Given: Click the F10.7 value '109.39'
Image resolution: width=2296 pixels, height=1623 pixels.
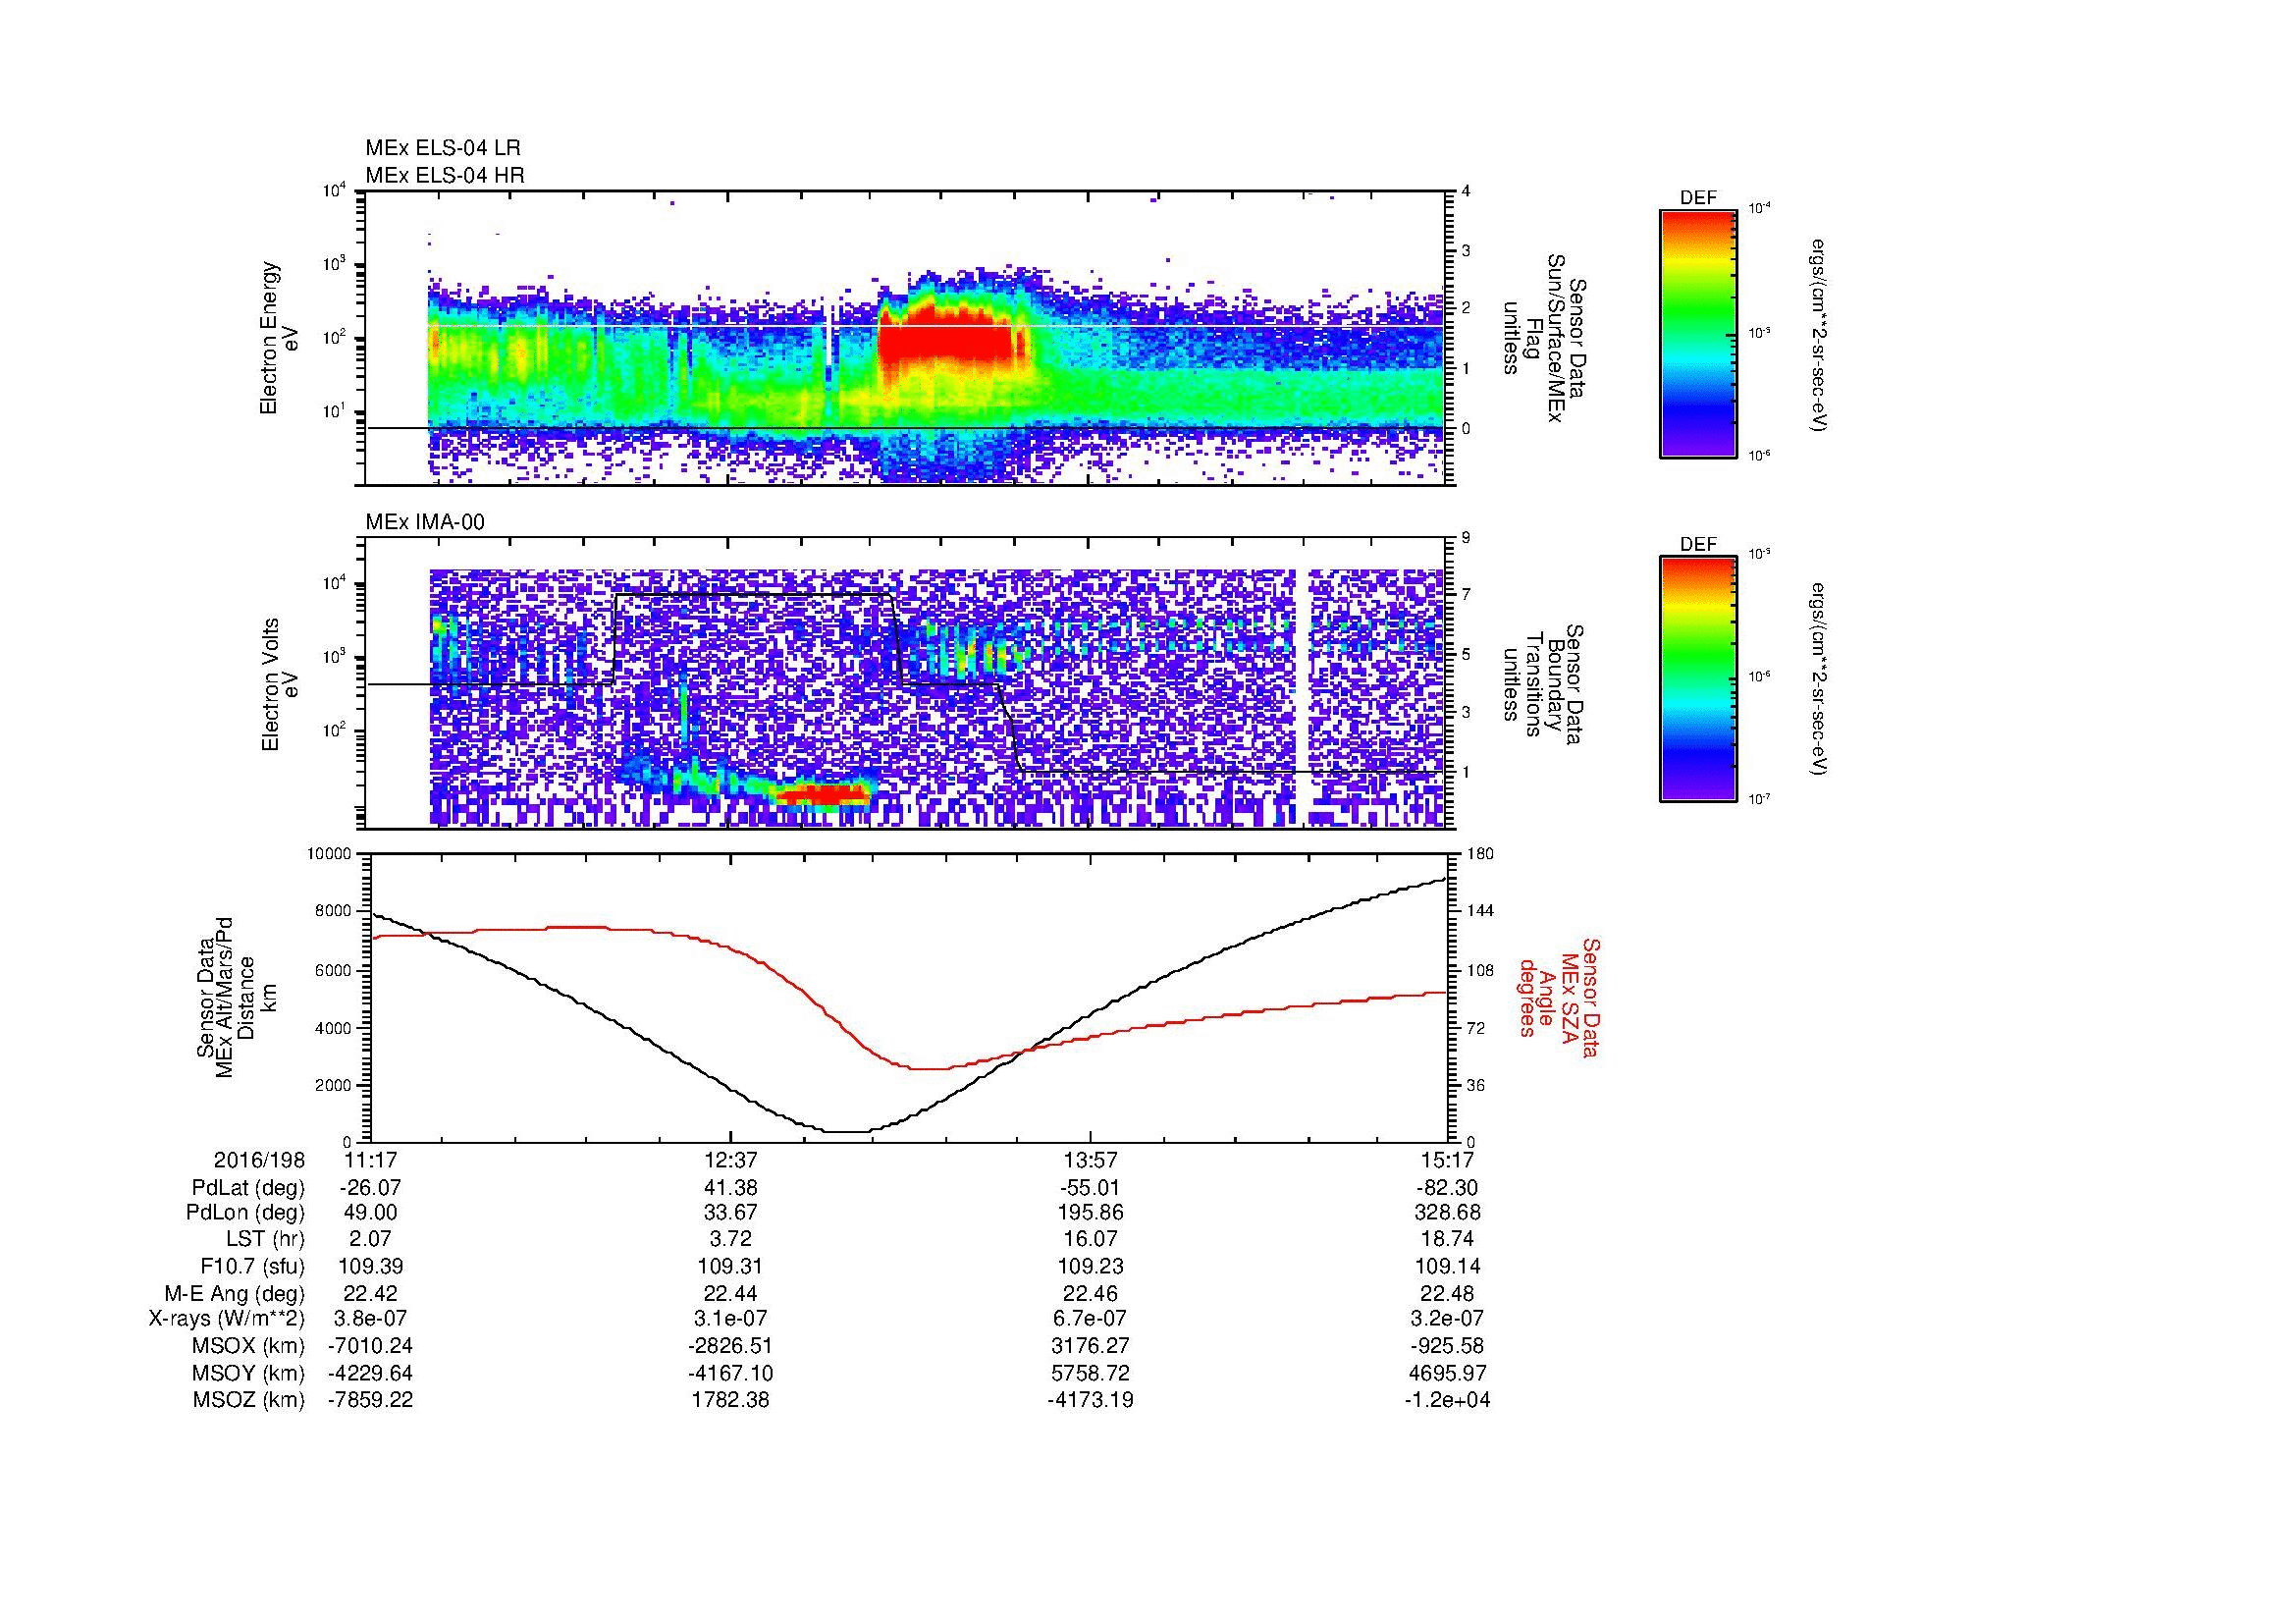Looking at the screenshot, I should click(x=371, y=1266).
